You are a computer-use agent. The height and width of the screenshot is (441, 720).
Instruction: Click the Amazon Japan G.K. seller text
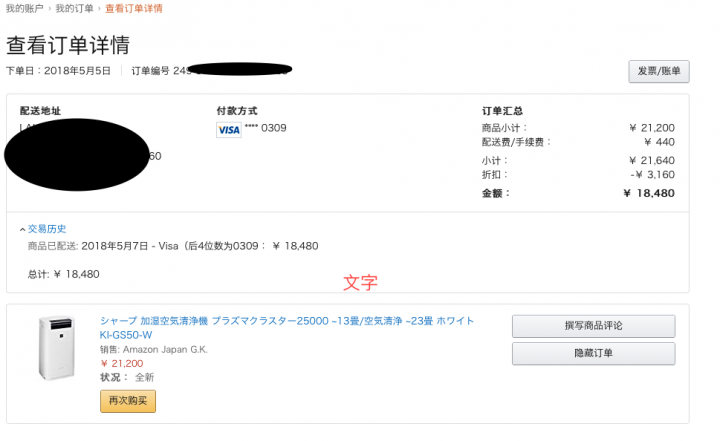(165, 350)
